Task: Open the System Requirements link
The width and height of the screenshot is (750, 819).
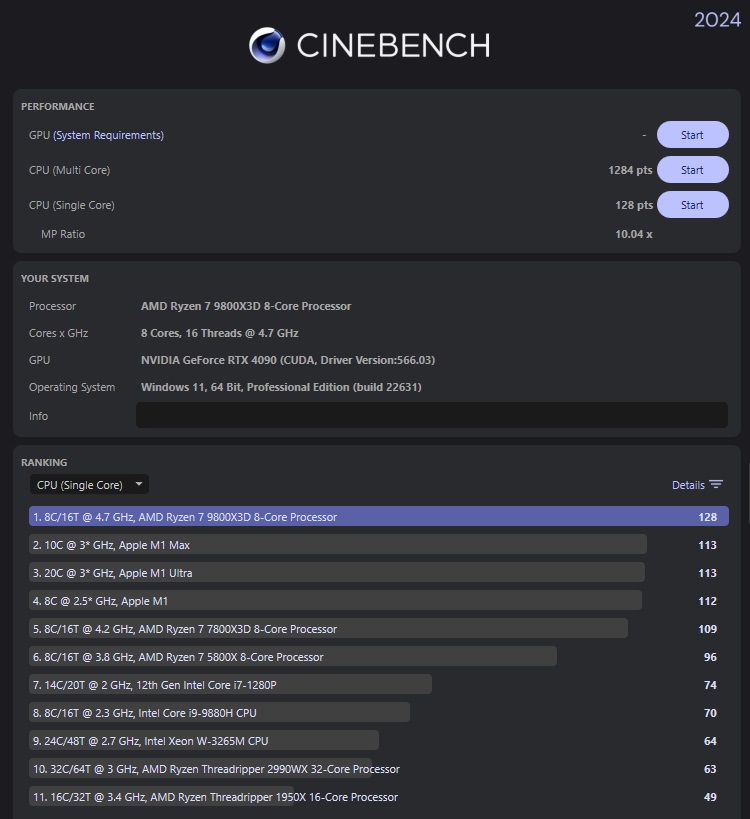Action: (109, 135)
